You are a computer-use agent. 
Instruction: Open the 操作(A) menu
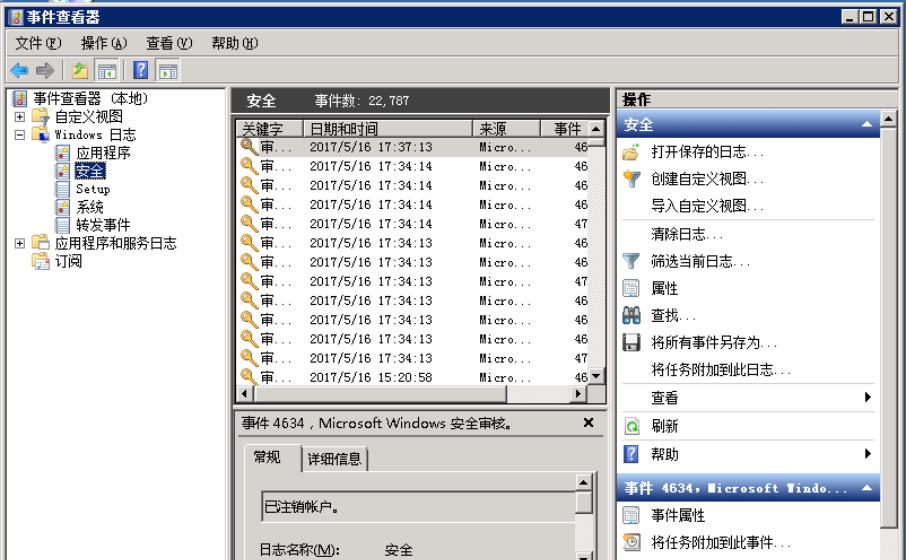[104, 43]
